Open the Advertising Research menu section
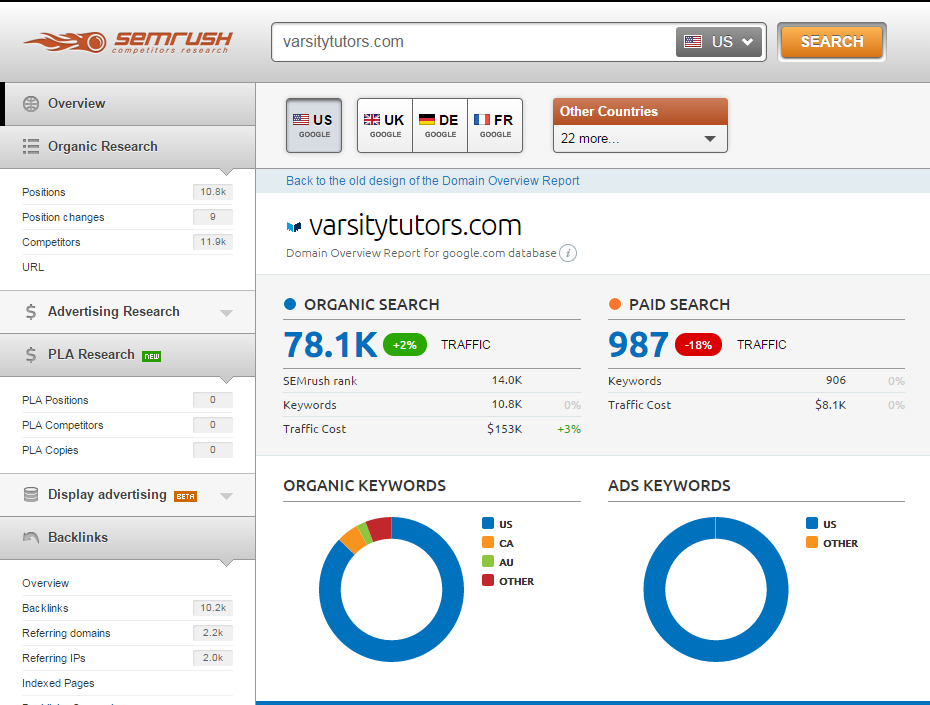930x705 pixels. pos(128,312)
